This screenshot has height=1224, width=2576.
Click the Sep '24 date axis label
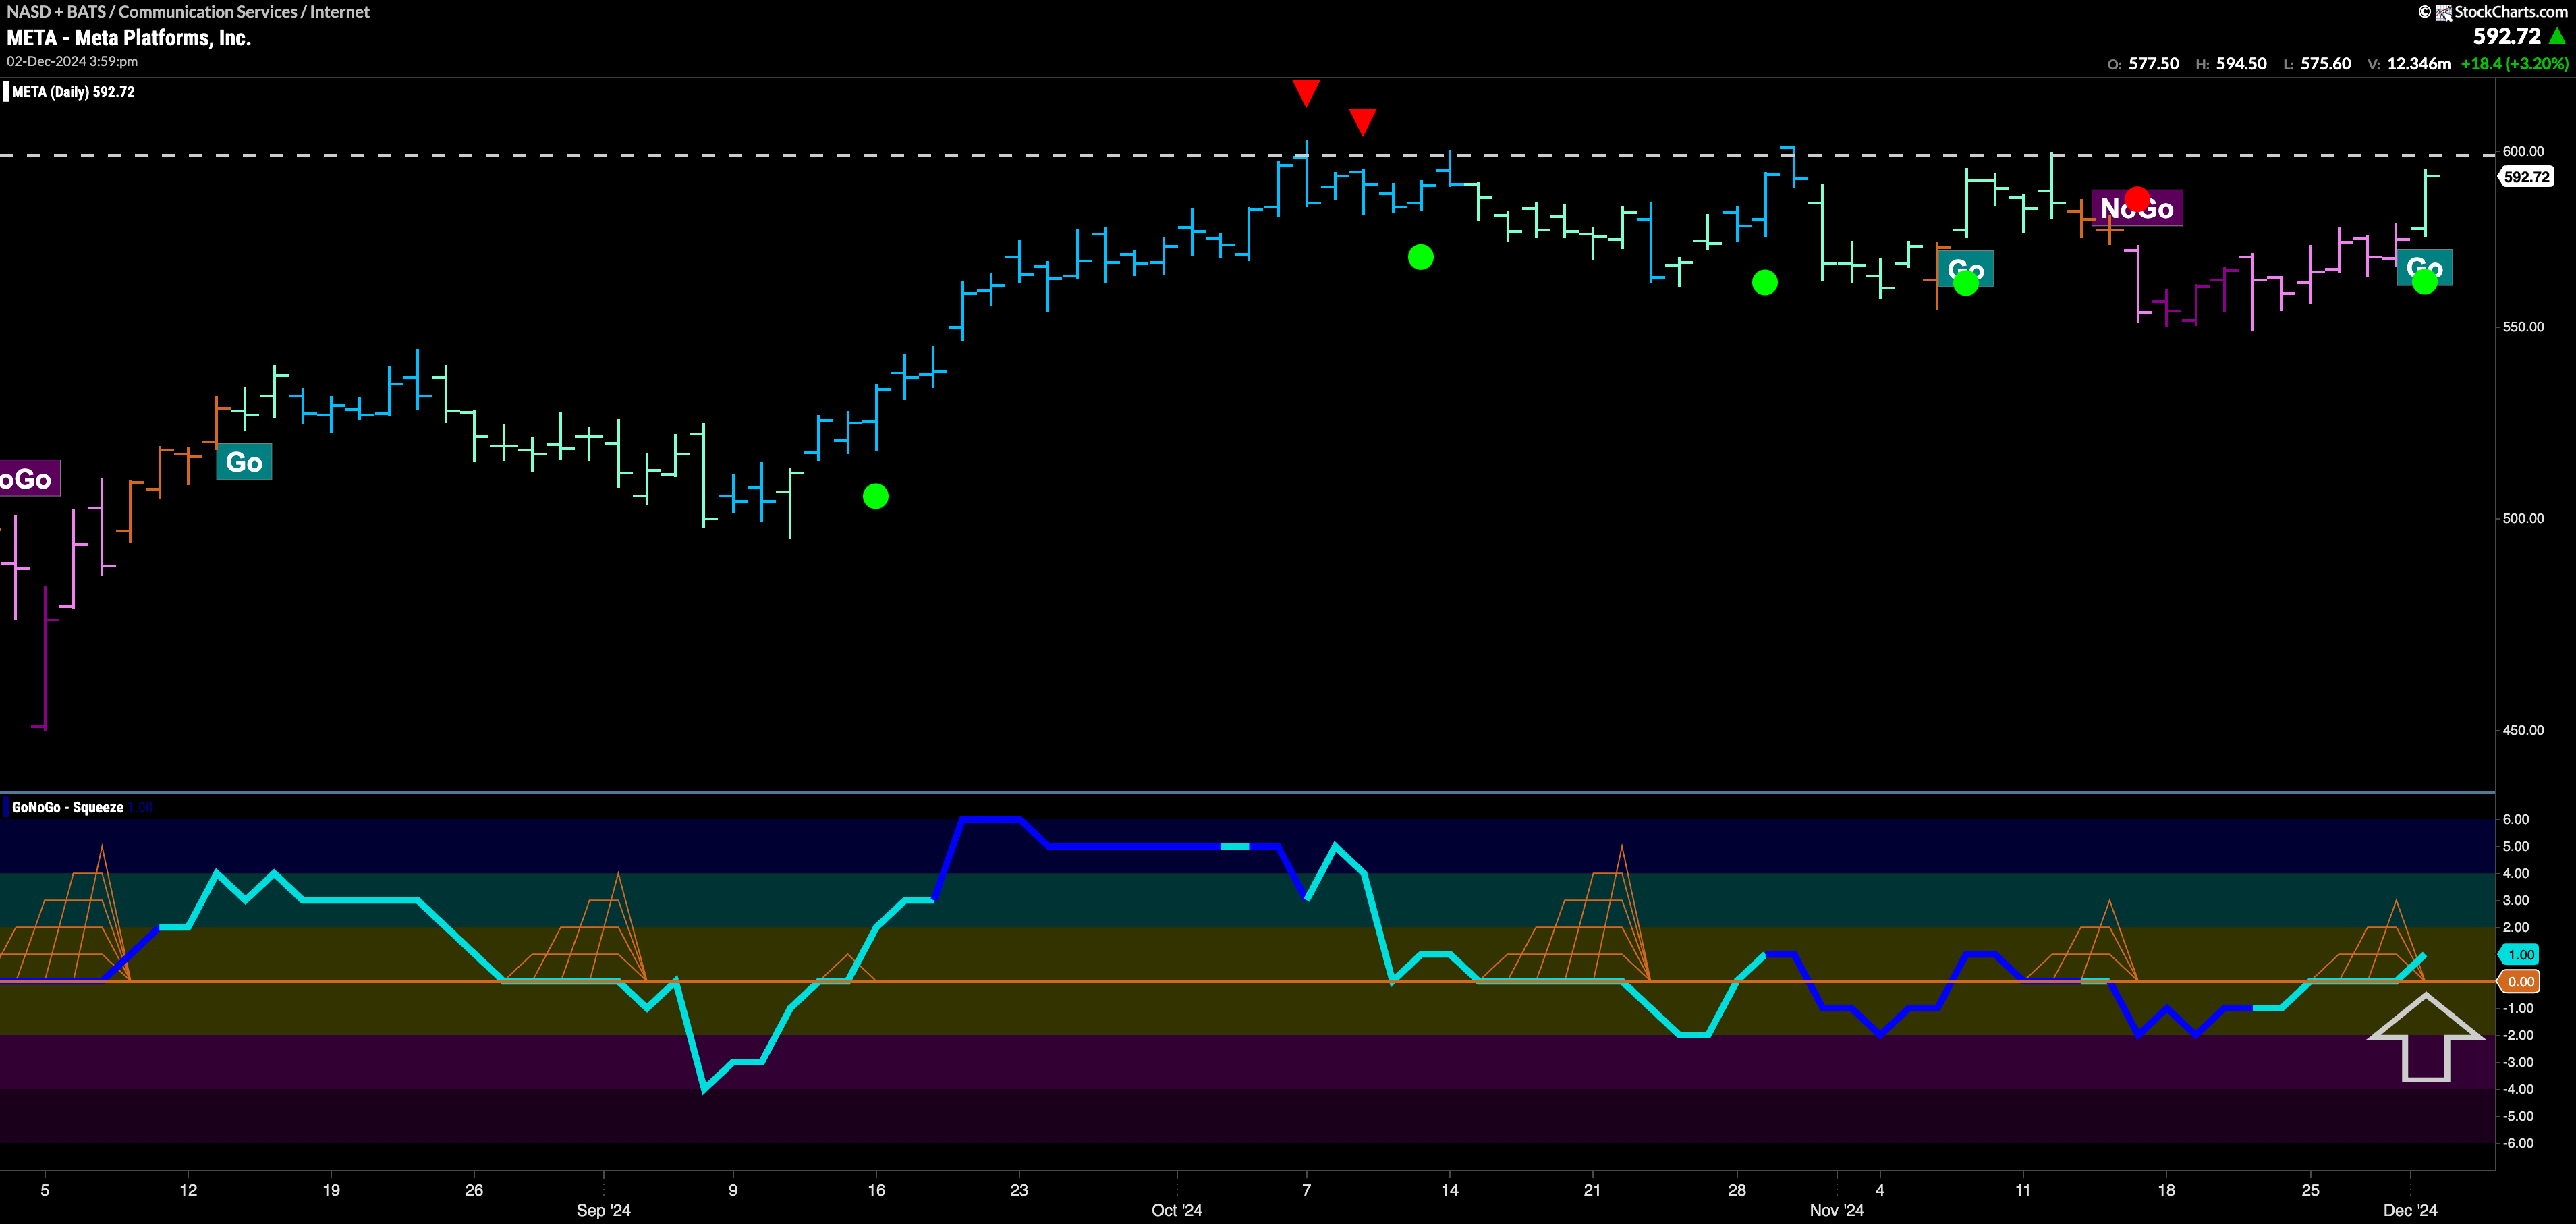click(603, 1210)
